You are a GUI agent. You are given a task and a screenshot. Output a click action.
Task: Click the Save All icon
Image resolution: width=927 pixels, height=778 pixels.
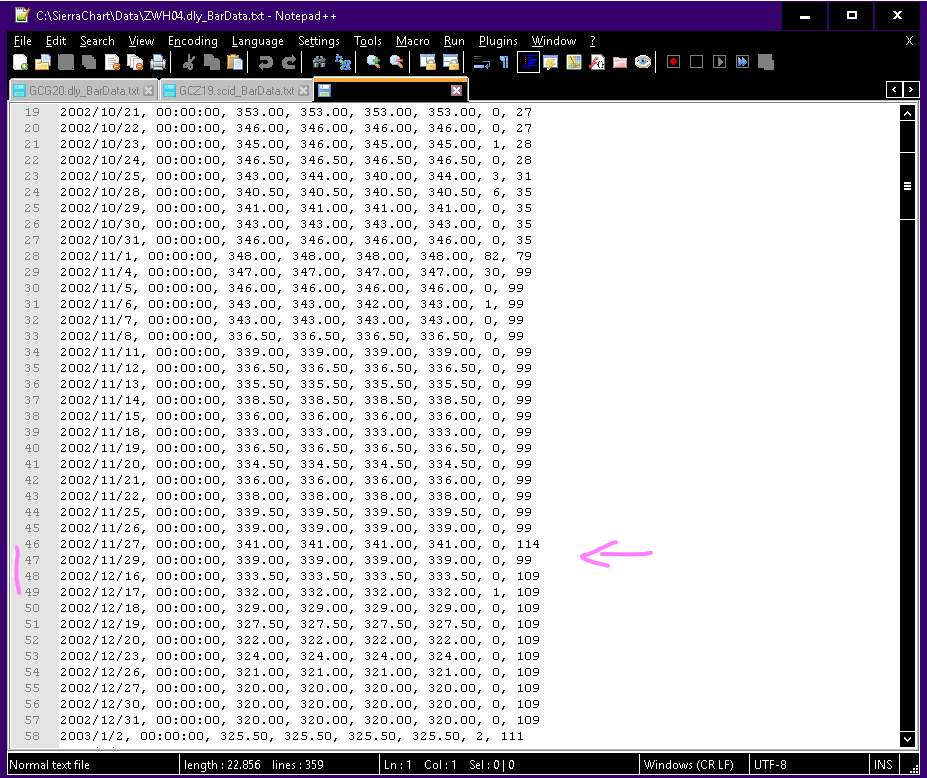click(x=89, y=62)
